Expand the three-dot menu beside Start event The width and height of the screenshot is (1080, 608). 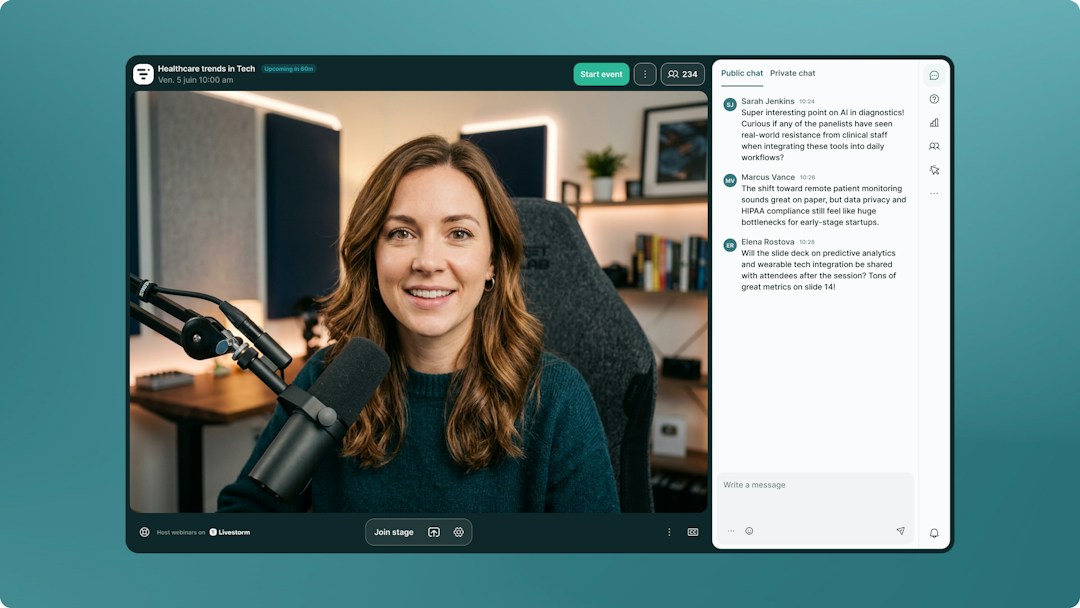[645, 74]
